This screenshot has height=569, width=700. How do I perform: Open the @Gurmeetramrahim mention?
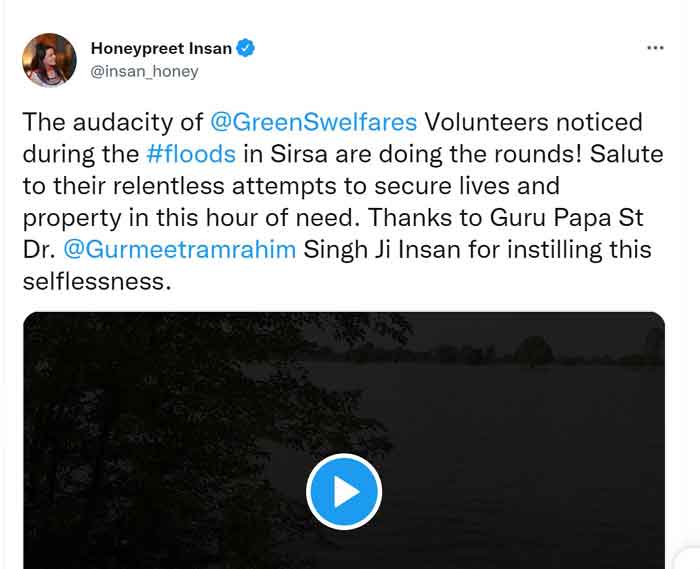(x=179, y=249)
